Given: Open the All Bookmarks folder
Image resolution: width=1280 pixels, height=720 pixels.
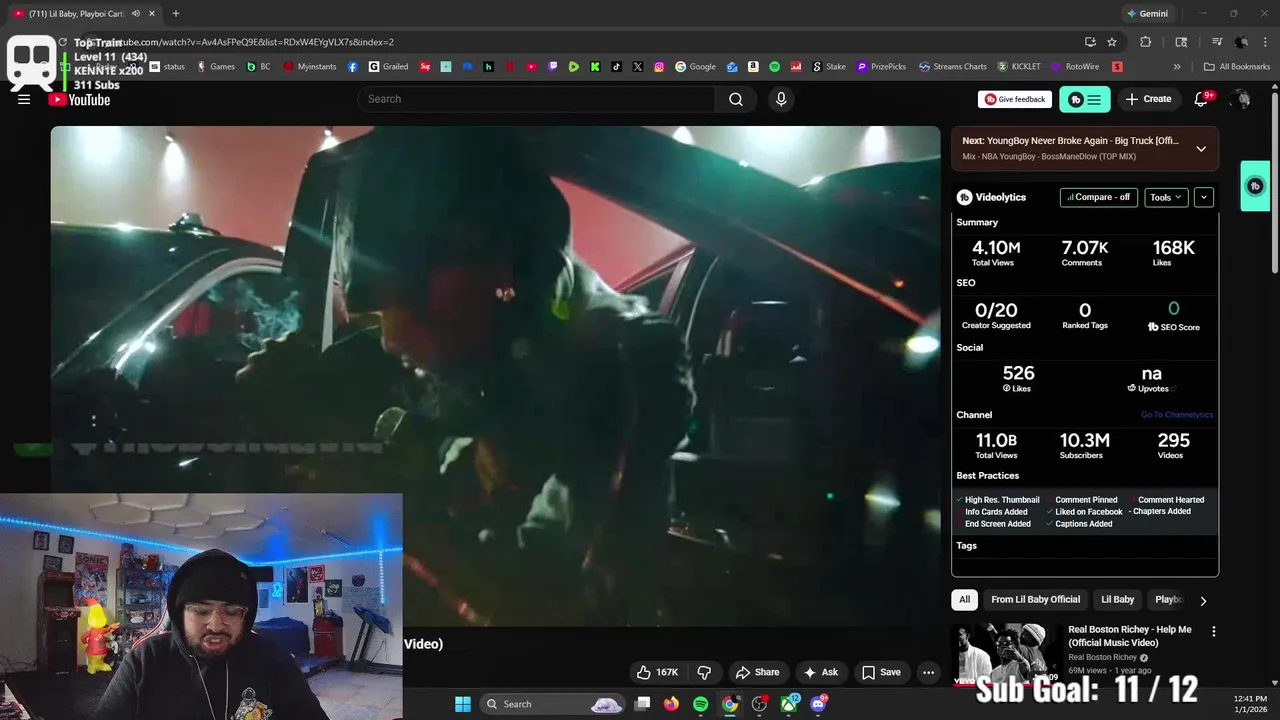Looking at the screenshot, I should point(1237,67).
